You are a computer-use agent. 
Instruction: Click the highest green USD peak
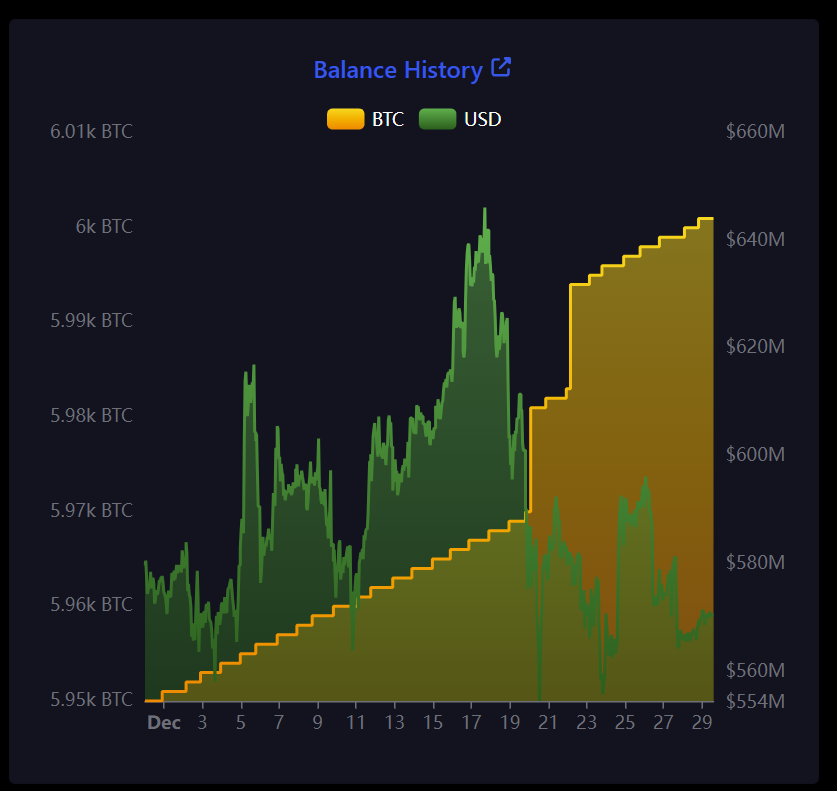pyautogui.click(x=485, y=210)
